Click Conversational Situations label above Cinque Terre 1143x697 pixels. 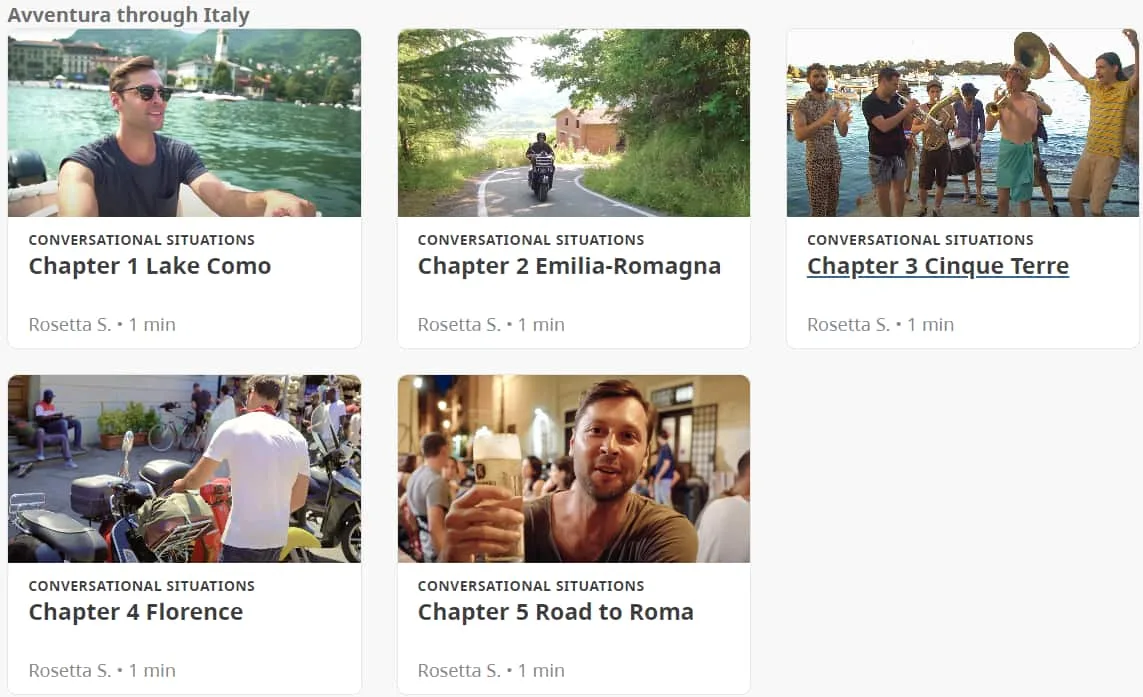pyautogui.click(x=920, y=240)
